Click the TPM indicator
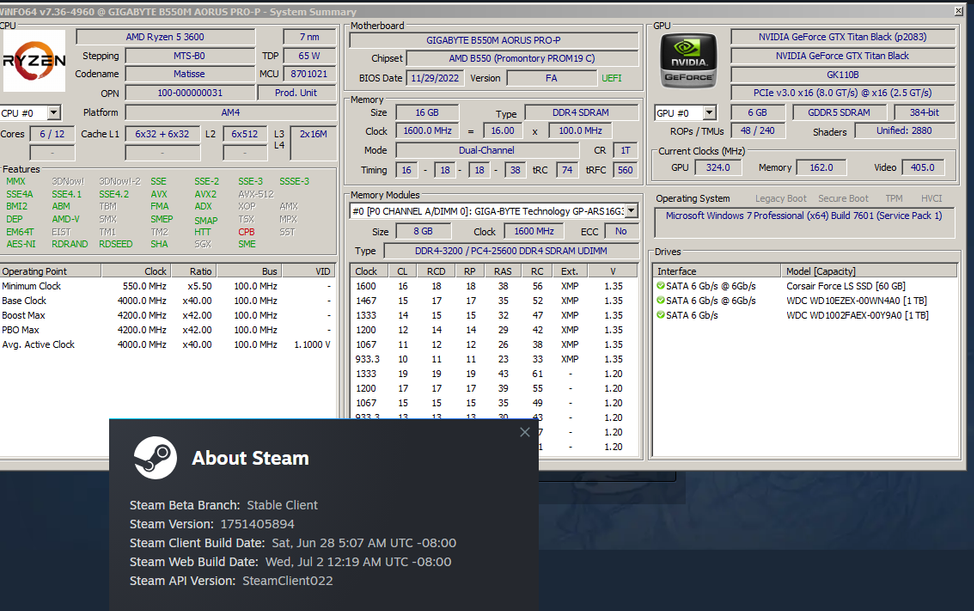Viewport: 974px width, 611px height. coord(894,199)
